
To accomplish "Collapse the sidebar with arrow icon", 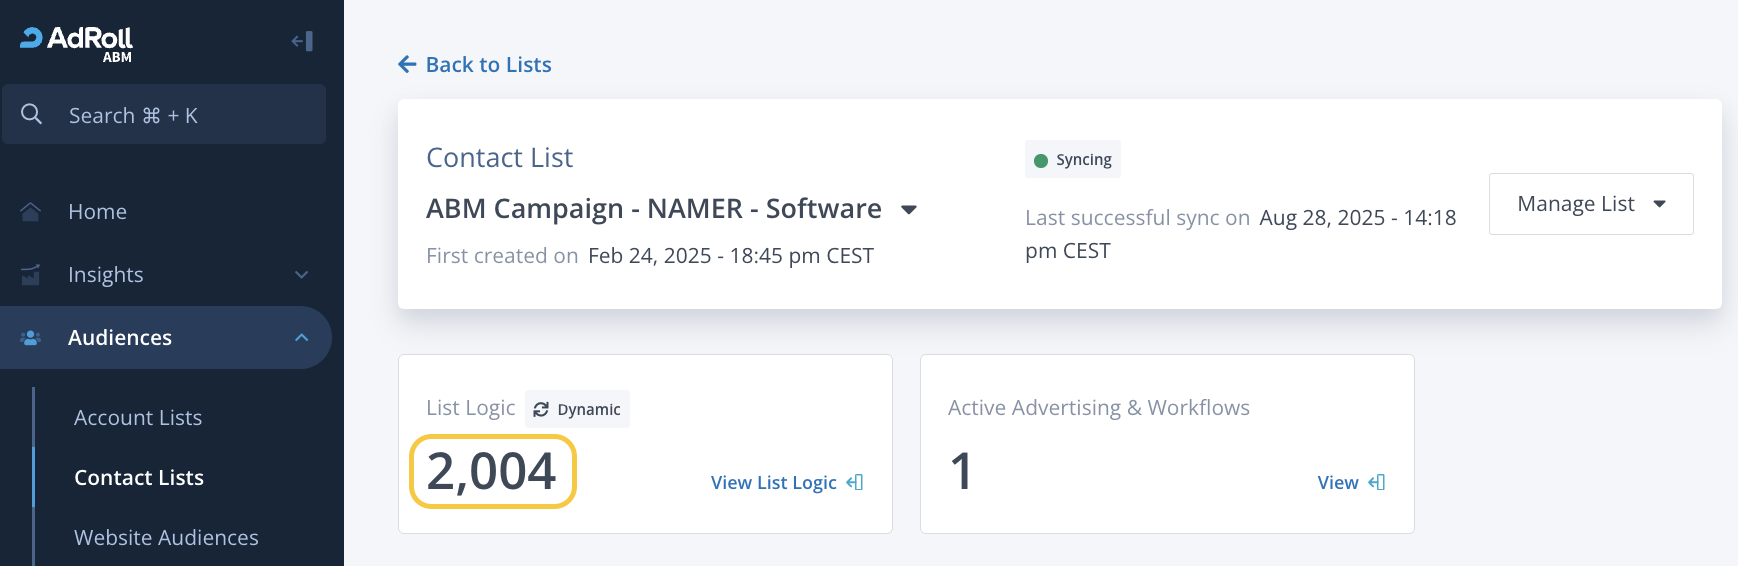I will (302, 41).
